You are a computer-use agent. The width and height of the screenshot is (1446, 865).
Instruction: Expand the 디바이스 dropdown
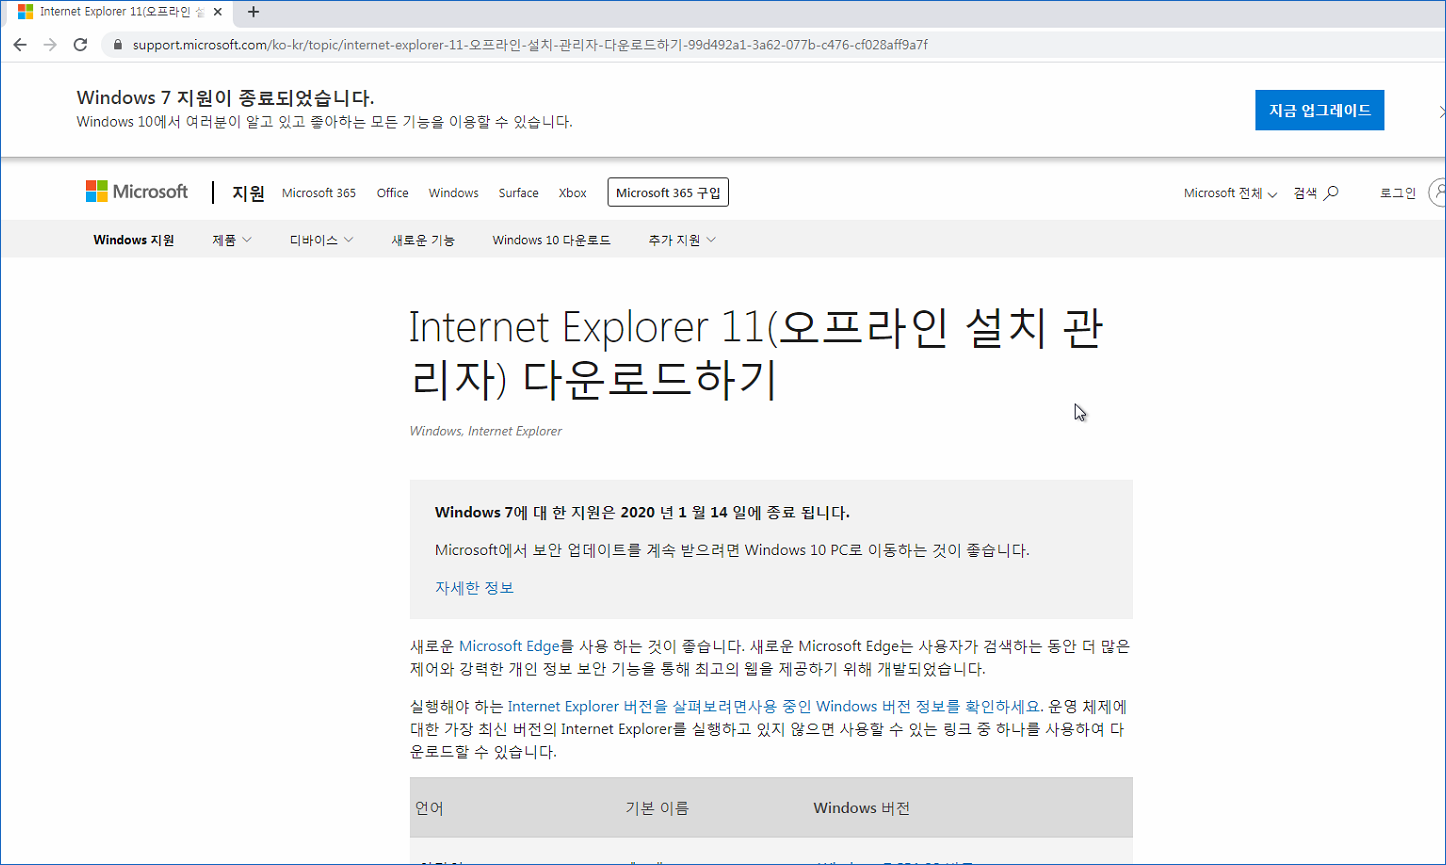322,240
